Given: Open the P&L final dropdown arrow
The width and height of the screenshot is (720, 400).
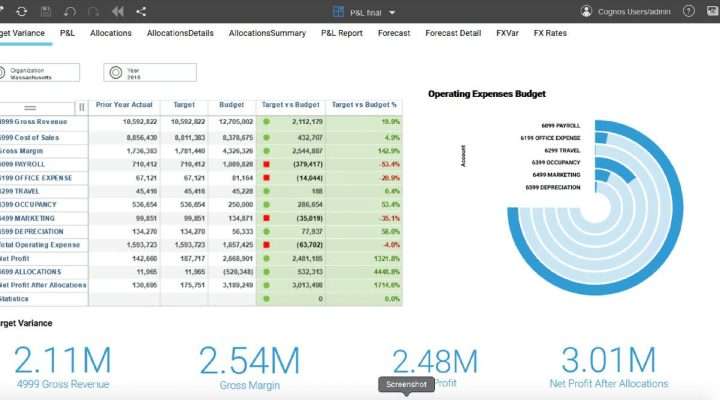Looking at the screenshot, I should [392, 13].
